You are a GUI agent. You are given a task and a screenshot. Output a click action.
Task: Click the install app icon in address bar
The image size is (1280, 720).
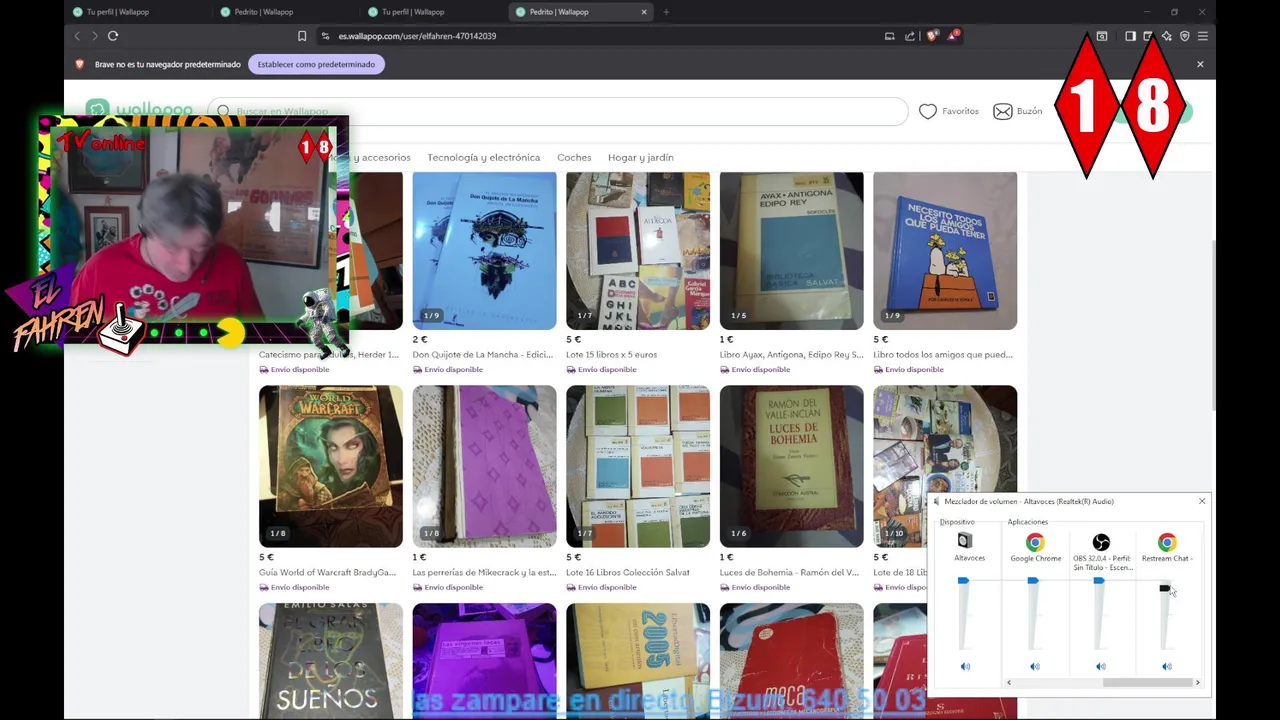(x=889, y=36)
